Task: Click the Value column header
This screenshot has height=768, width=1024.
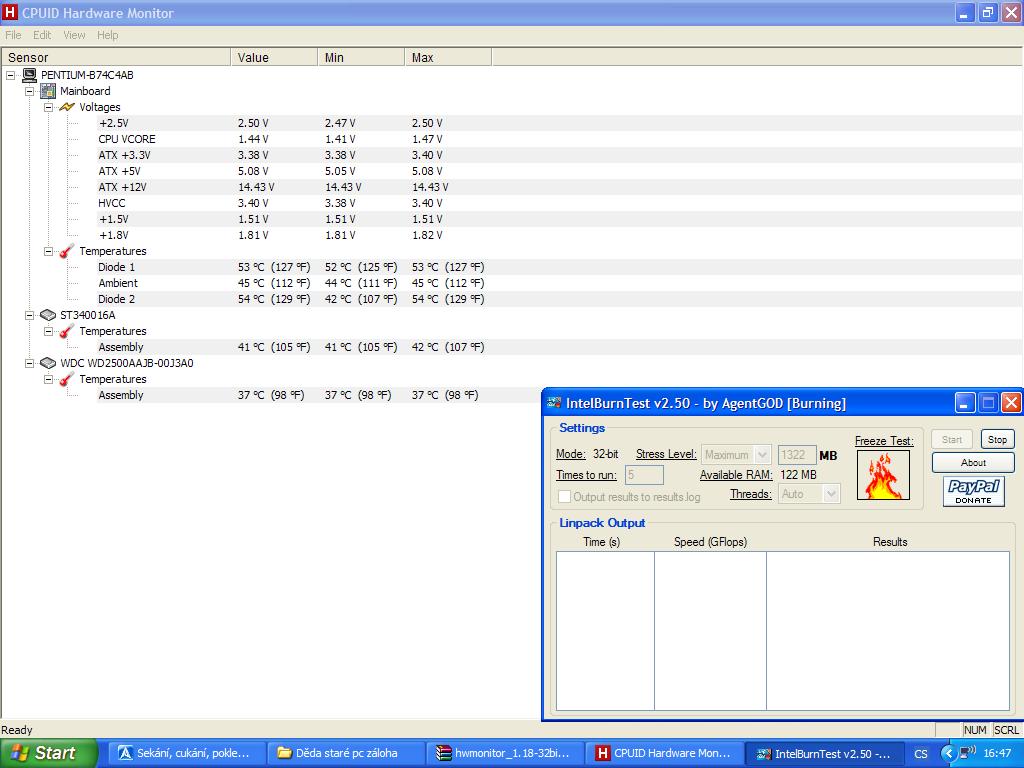Action: point(274,57)
